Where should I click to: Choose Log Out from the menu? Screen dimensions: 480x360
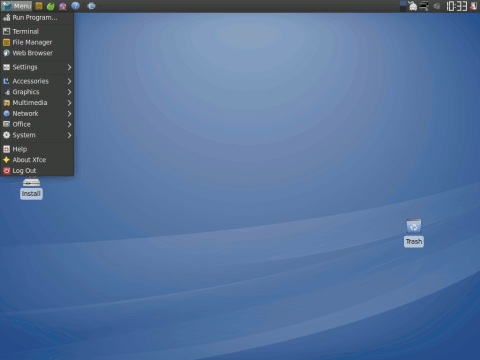click(37, 171)
